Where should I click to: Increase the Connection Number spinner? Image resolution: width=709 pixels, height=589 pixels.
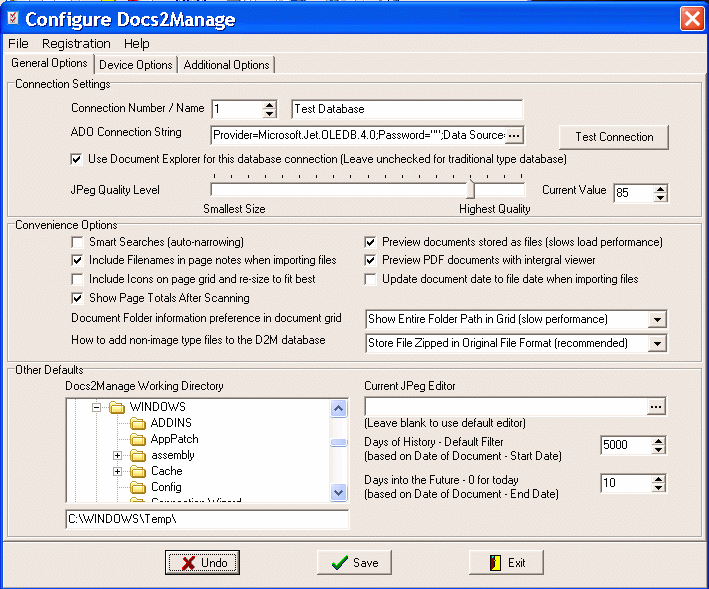269,105
